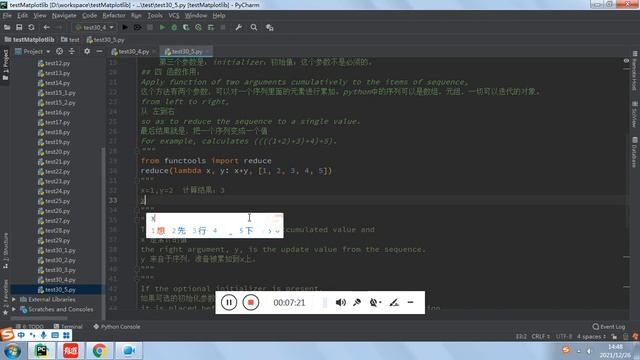The image size is (640, 360).
Task: Click the Run with Coverage icon
Action: tap(186, 27)
